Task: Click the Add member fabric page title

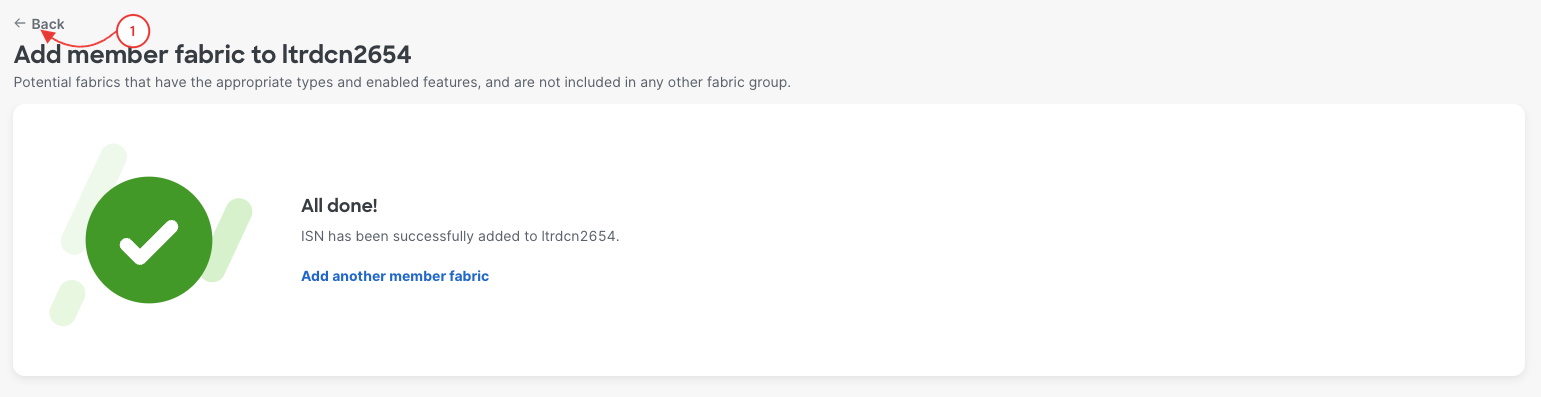Action: coord(213,54)
